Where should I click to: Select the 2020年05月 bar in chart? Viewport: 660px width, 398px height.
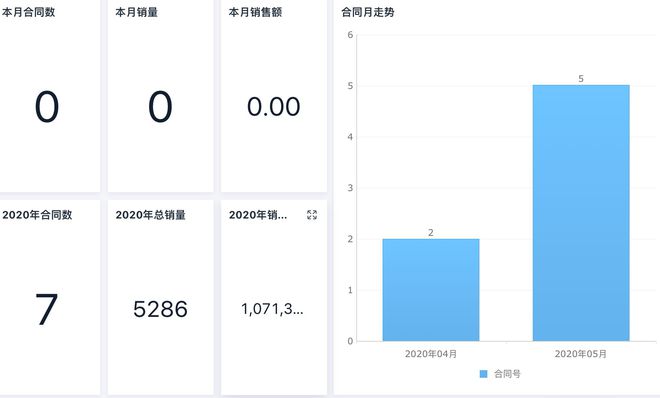point(581,213)
